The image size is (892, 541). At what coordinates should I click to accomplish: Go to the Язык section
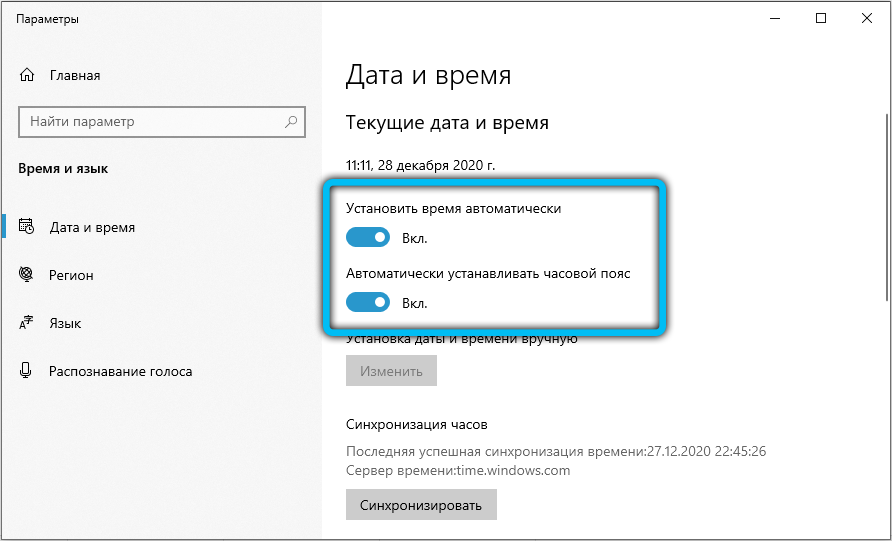(65, 323)
